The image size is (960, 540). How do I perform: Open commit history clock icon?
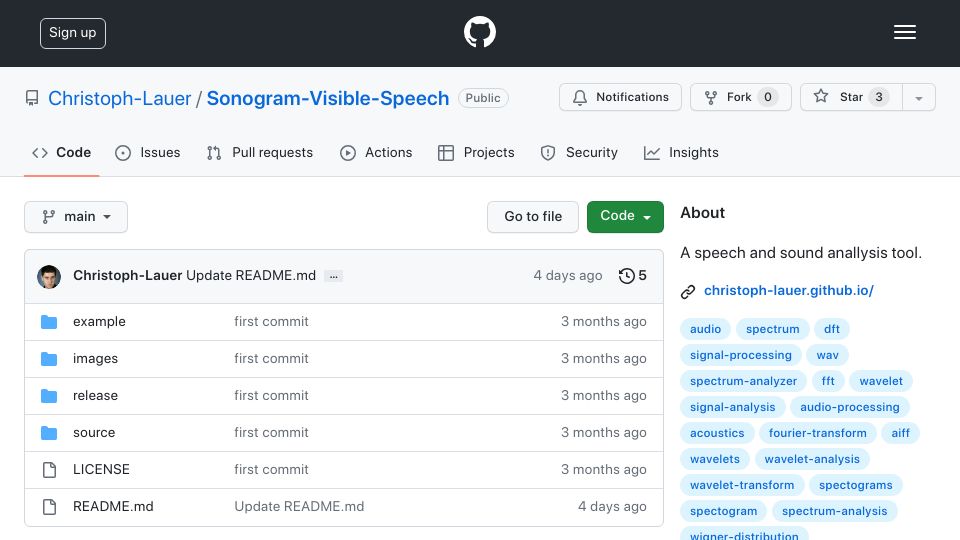click(626, 276)
